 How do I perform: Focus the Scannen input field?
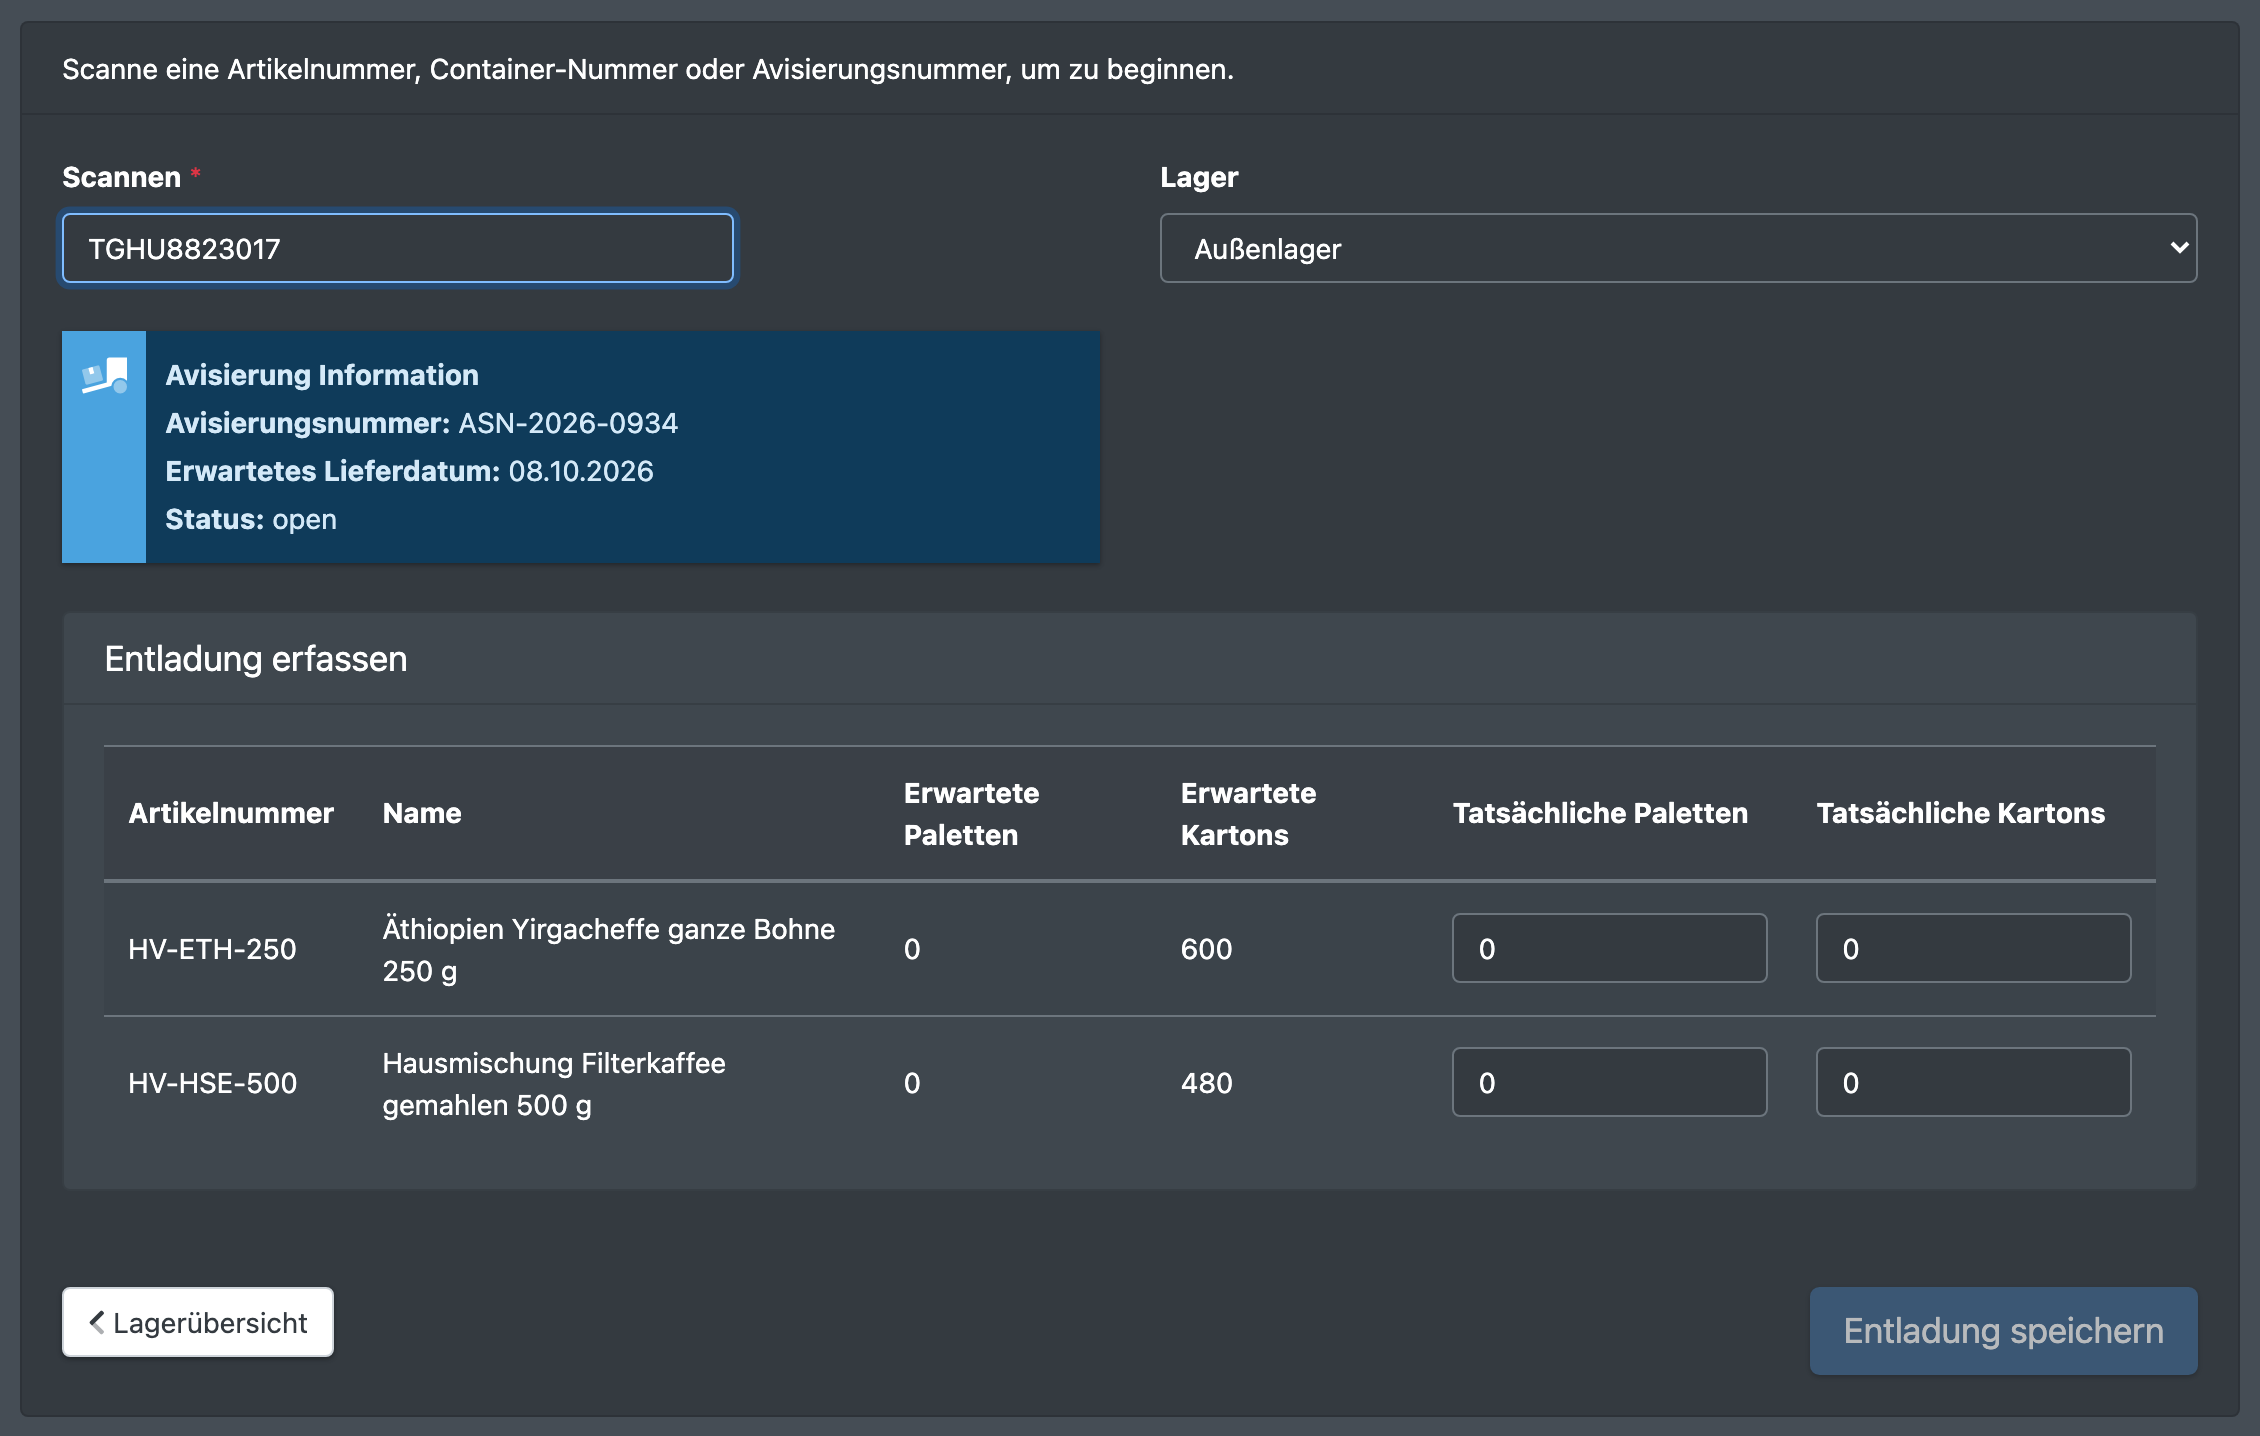[398, 248]
